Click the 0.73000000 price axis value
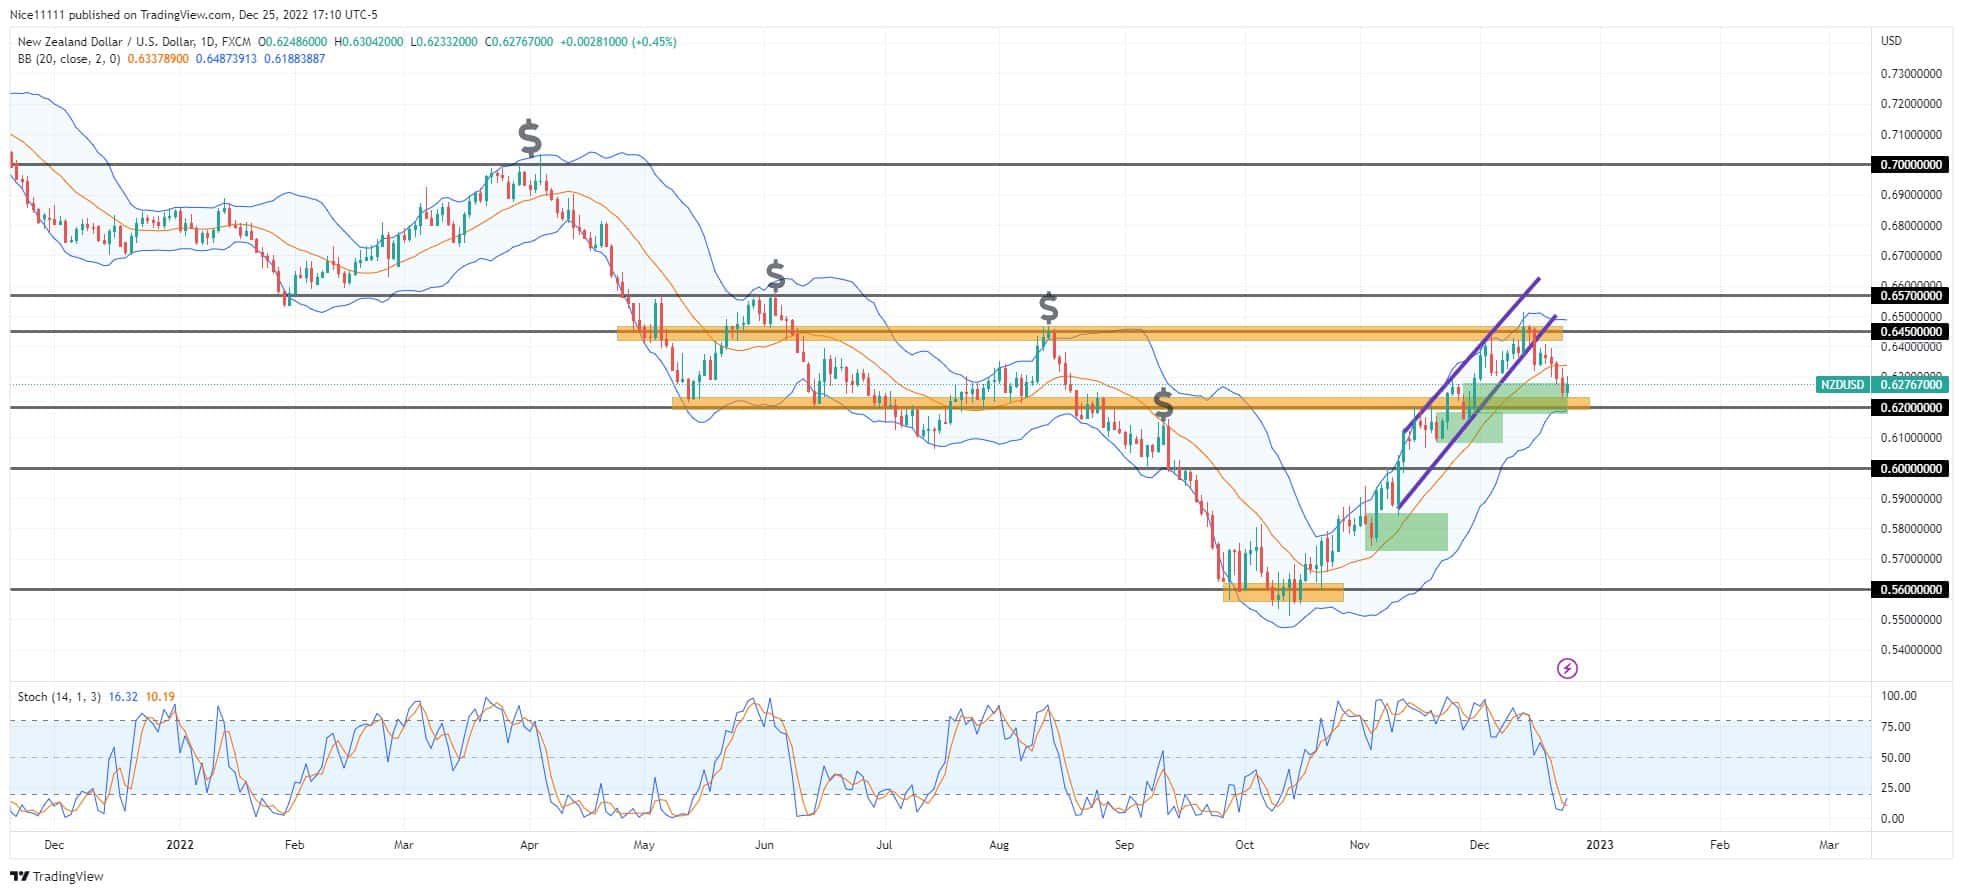This screenshot has height=894, width=1963. pyautogui.click(x=1911, y=74)
